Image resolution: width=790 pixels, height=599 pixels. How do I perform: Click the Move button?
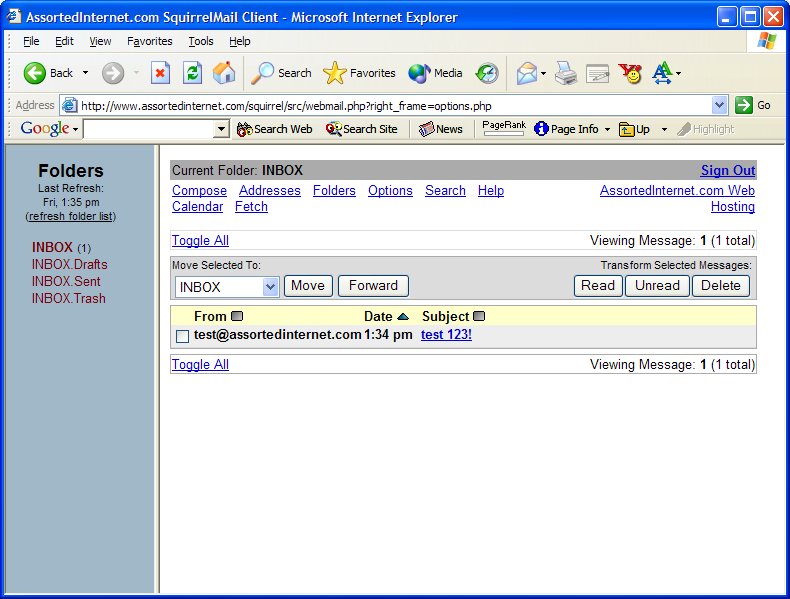(x=308, y=286)
